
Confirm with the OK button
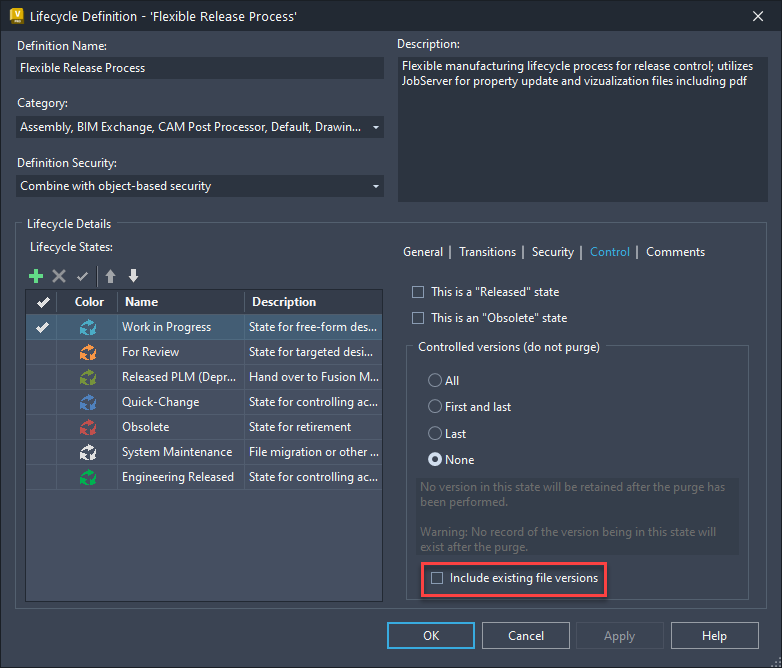point(431,636)
